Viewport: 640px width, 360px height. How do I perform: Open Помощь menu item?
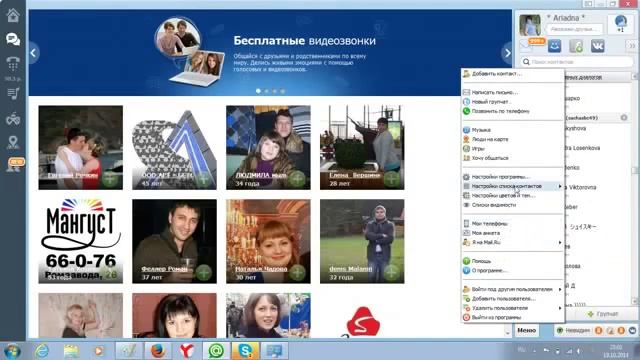pos(513,261)
